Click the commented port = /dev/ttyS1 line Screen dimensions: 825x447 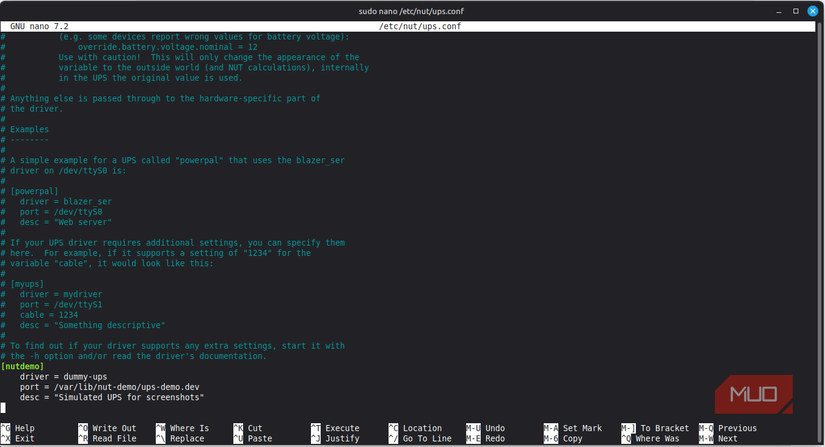pyautogui.click(x=52, y=304)
